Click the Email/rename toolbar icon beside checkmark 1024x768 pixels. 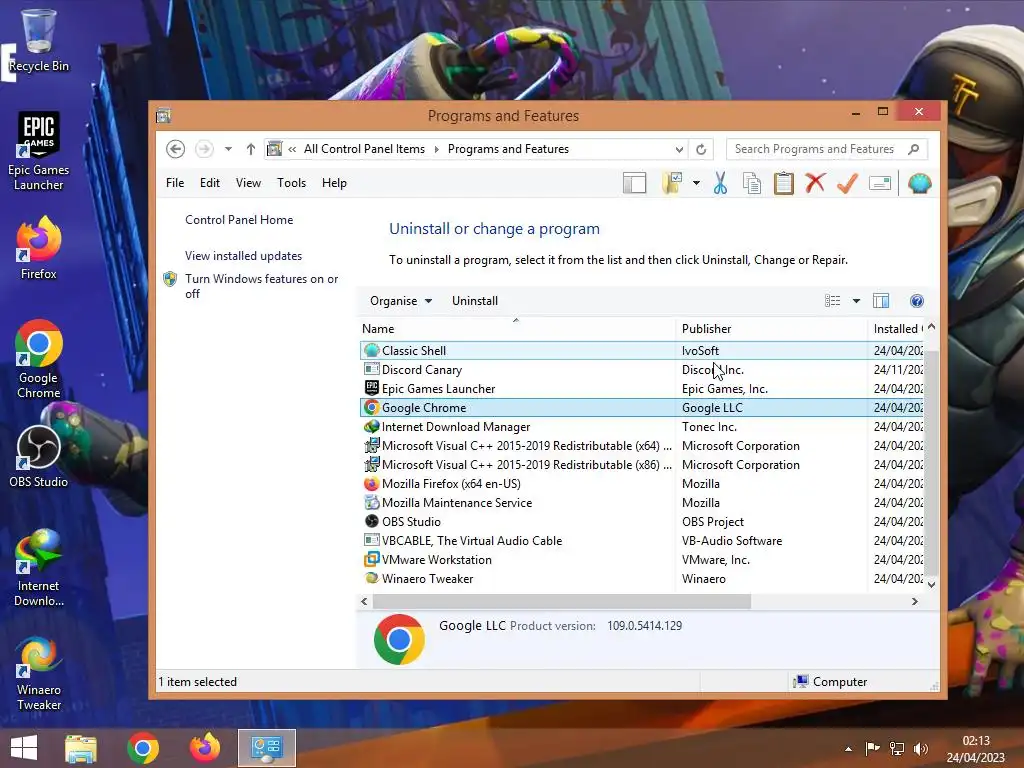tap(880, 184)
